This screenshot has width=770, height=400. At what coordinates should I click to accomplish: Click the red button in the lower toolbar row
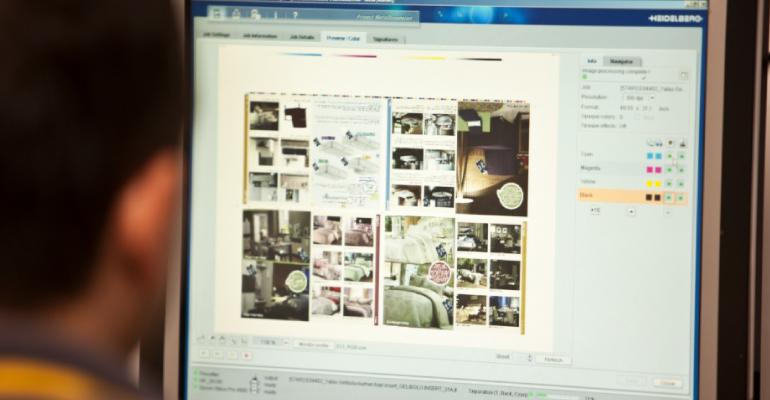[247, 355]
